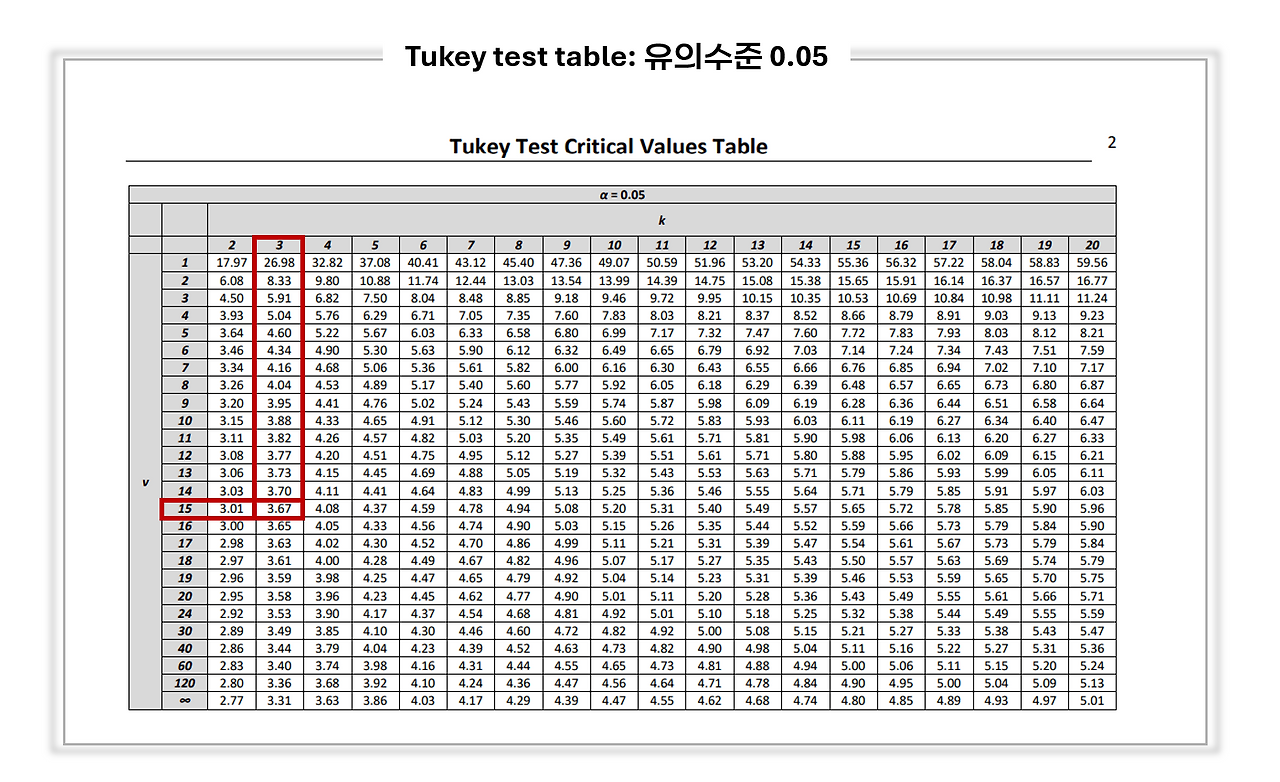Click value 9.23 in row 4
The image size is (1280, 782).
[x=1092, y=316]
